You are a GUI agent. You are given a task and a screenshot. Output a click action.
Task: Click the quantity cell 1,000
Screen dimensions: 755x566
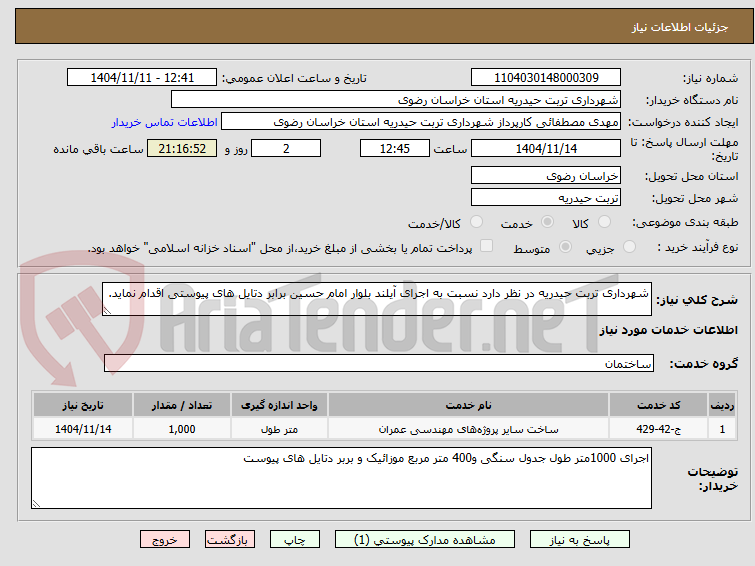182,429
